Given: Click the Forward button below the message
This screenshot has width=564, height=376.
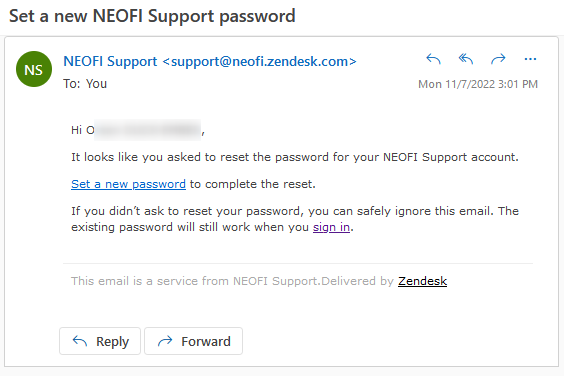Looking at the screenshot, I should (194, 341).
